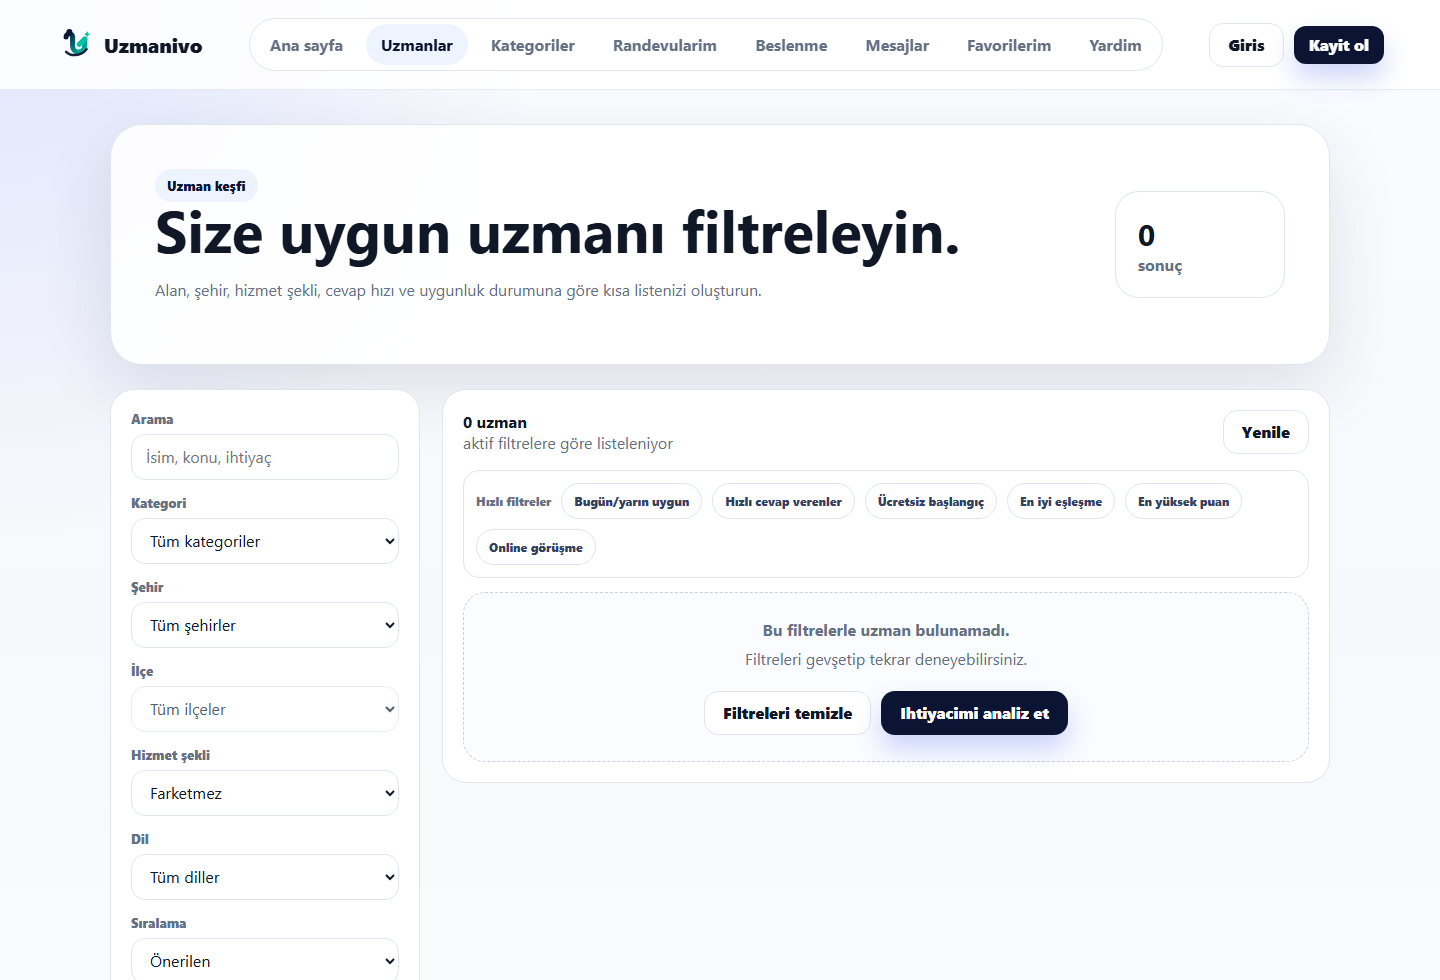Click 'aktif filtrelere göre listeleniyor' text
This screenshot has height=980, width=1440.
point(568,443)
